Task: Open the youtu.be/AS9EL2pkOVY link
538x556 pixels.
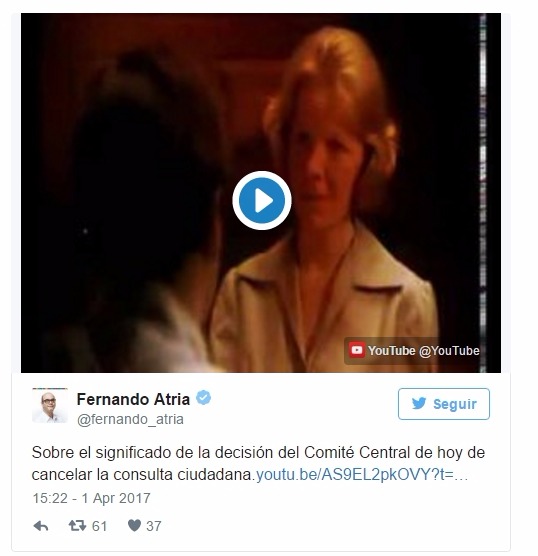Action: pyautogui.click(x=362, y=474)
